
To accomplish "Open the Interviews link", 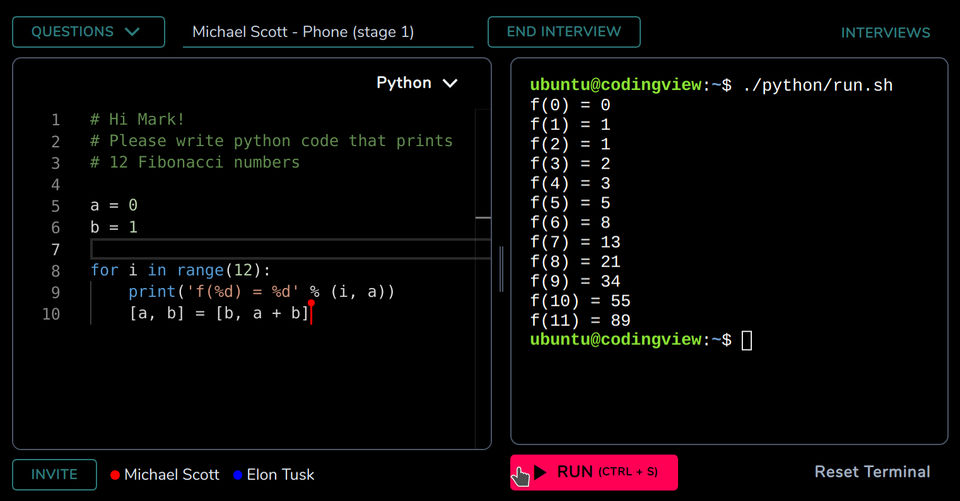I will 885,33.
